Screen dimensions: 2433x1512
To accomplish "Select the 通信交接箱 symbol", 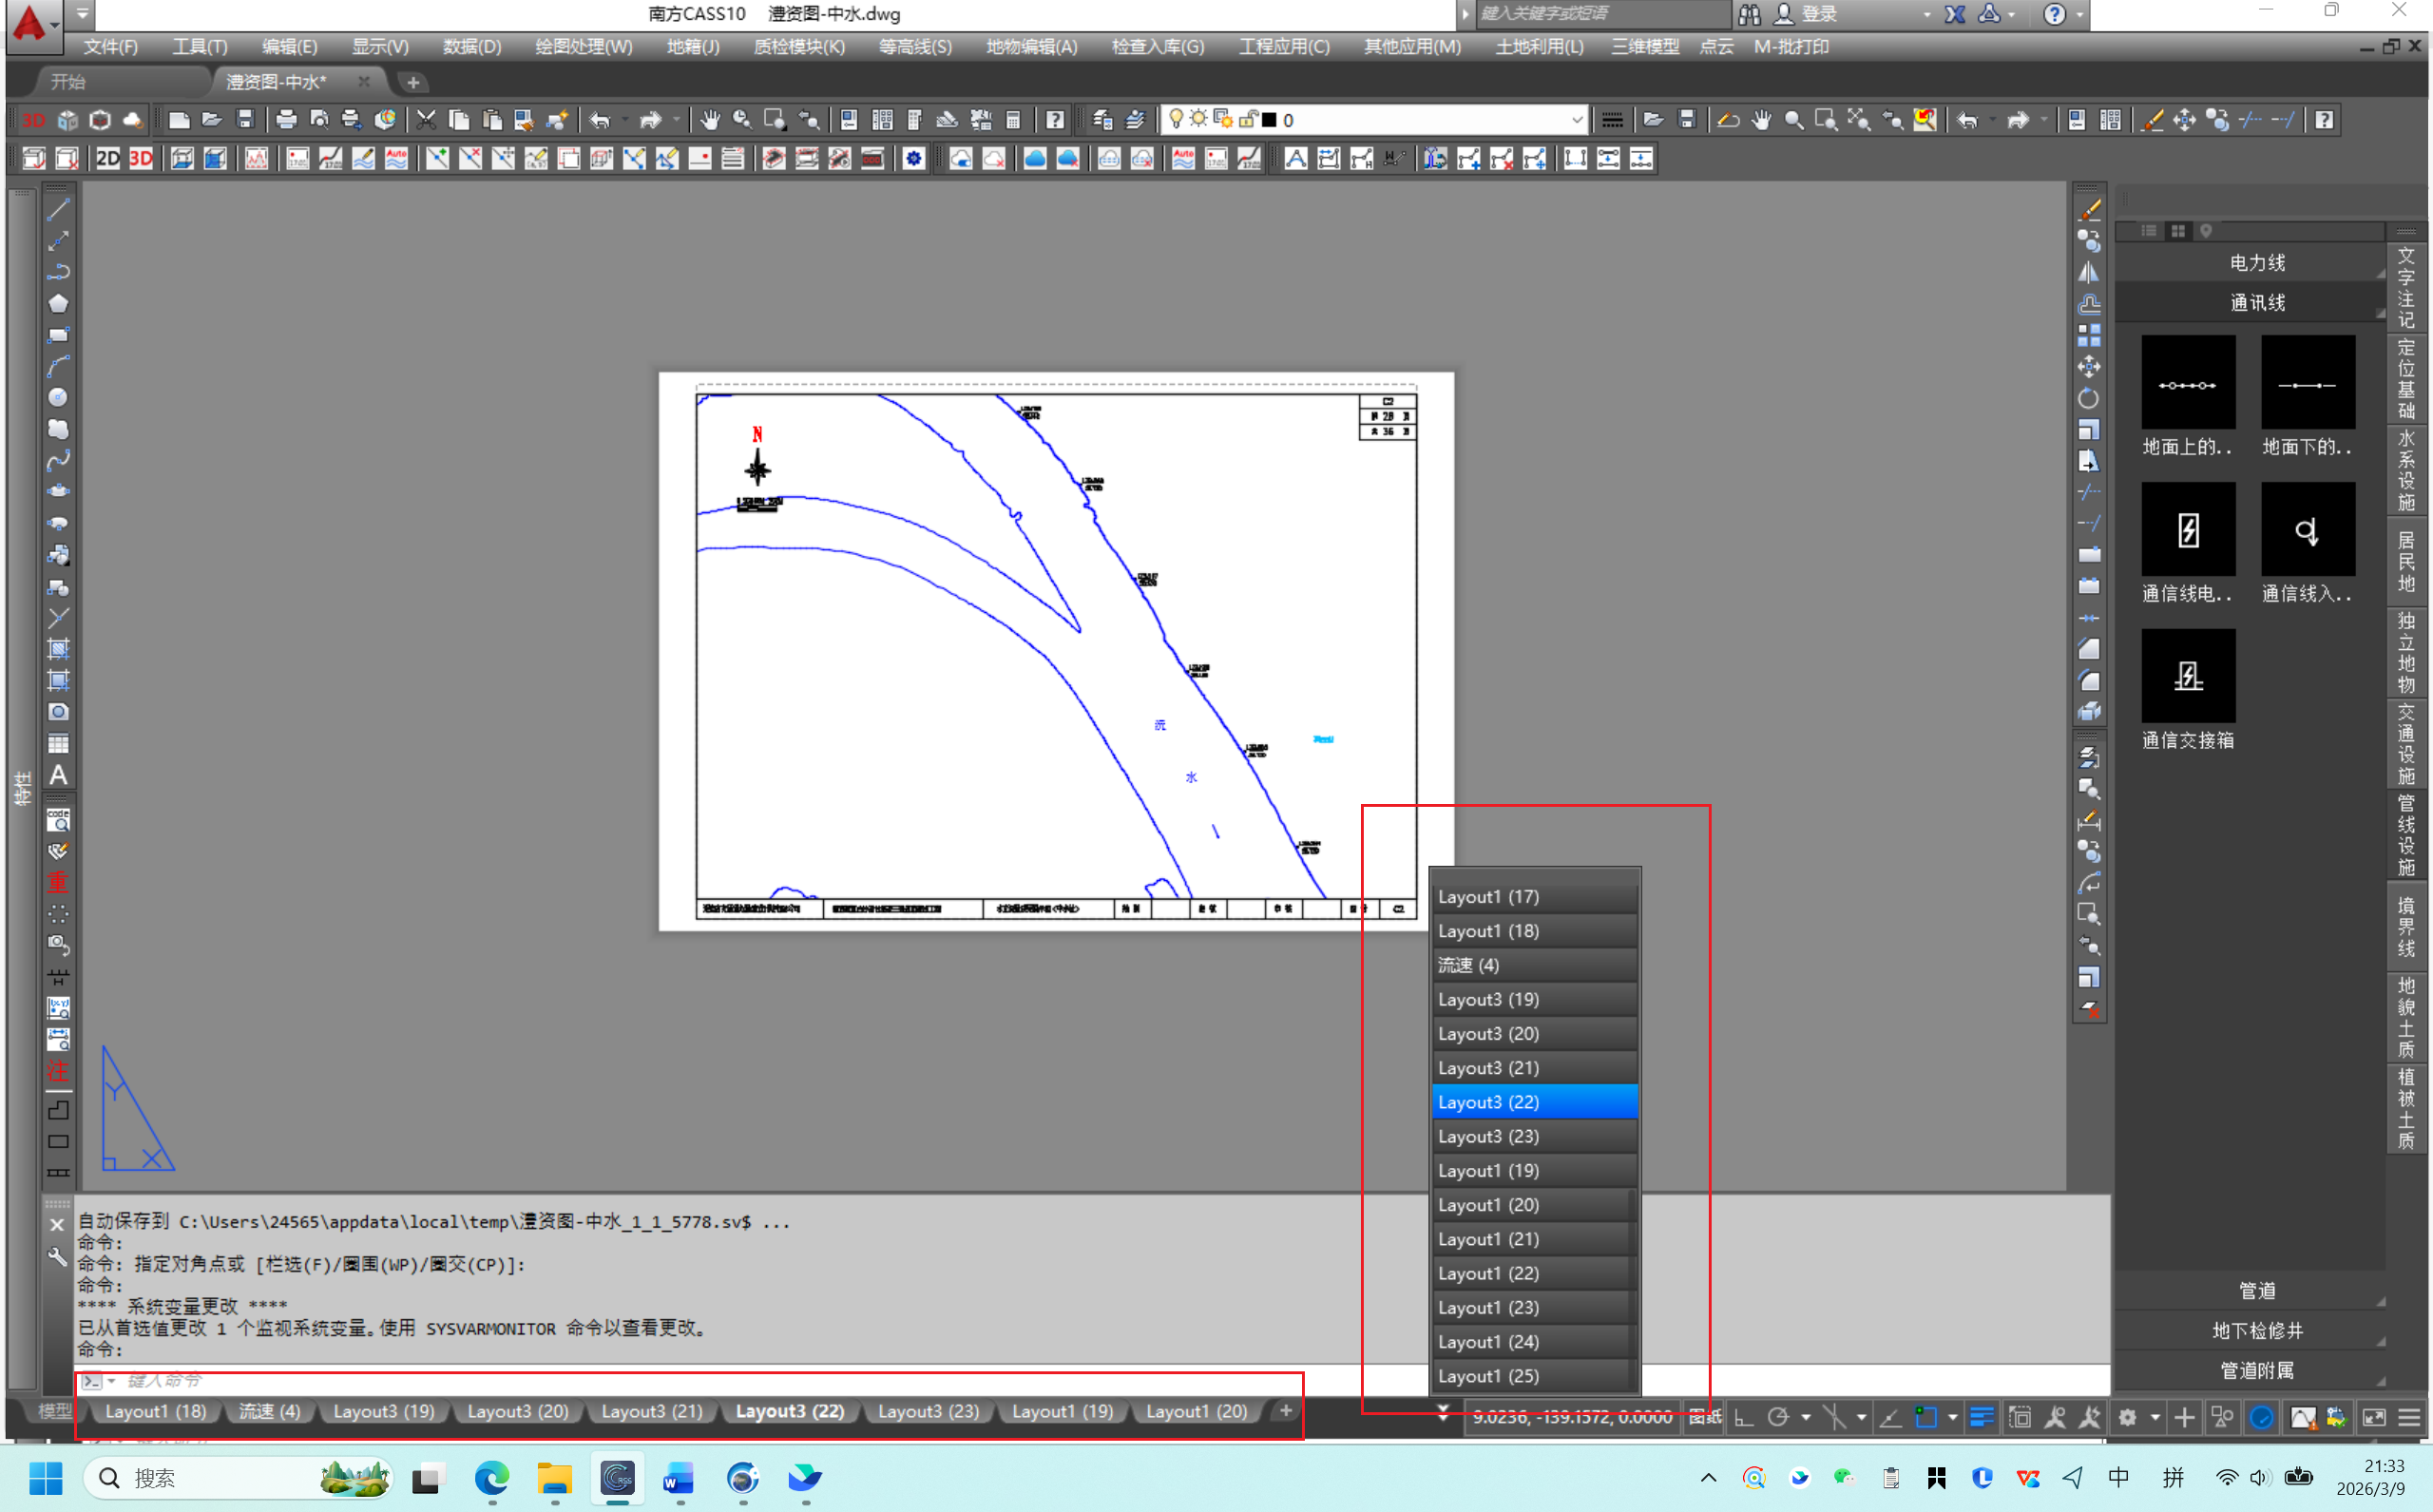I will click(x=2187, y=677).
